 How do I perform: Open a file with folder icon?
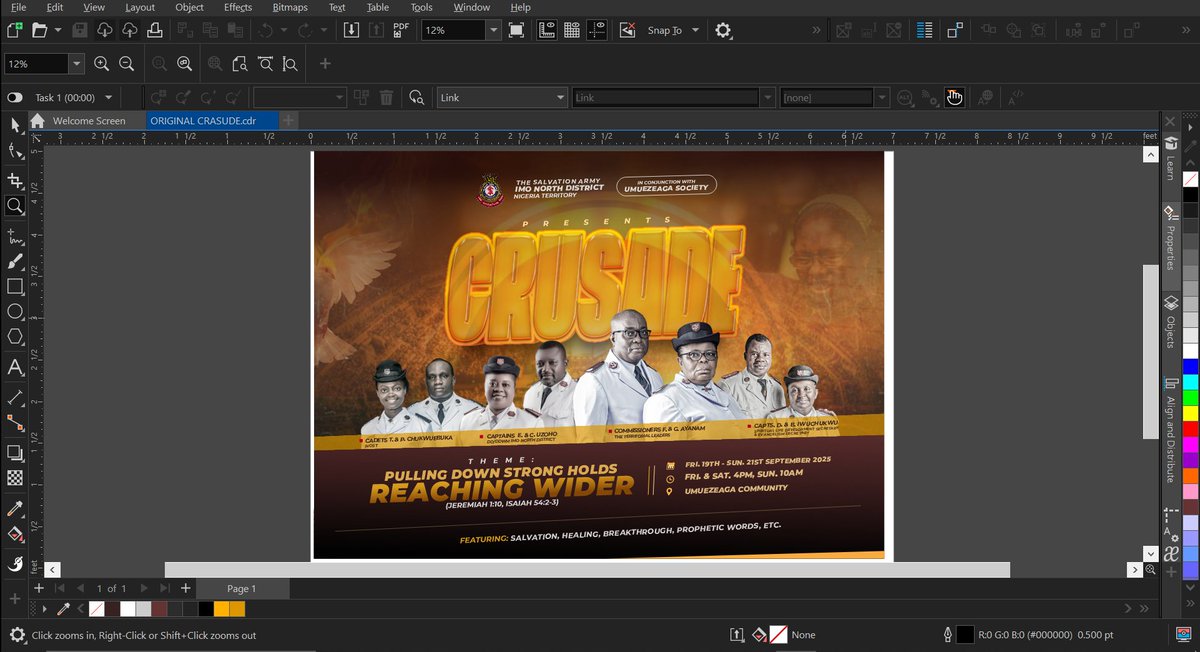pos(39,30)
